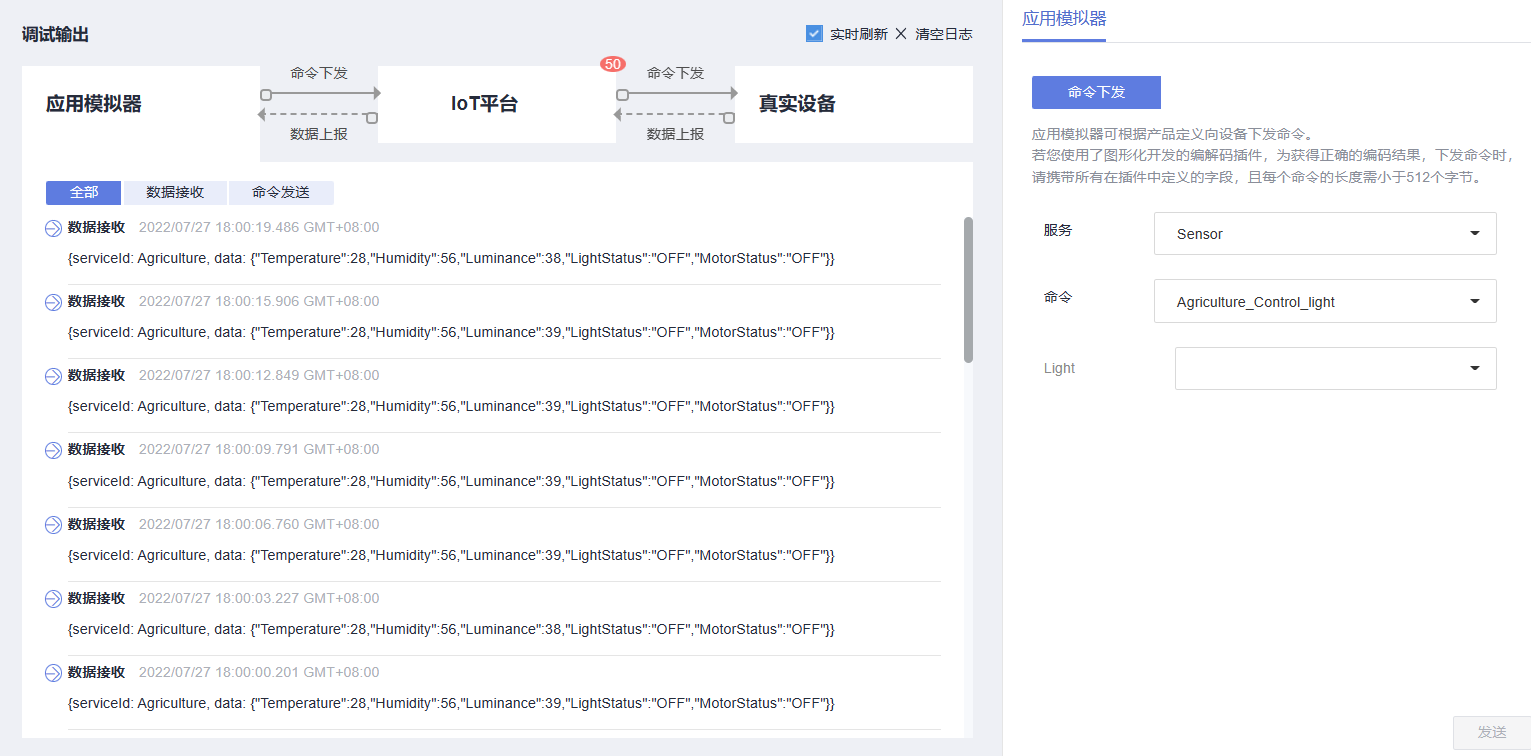Click the 18:00:12.849 log data line
Image resolution: width=1531 pixels, height=756 pixels.
click(451, 406)
